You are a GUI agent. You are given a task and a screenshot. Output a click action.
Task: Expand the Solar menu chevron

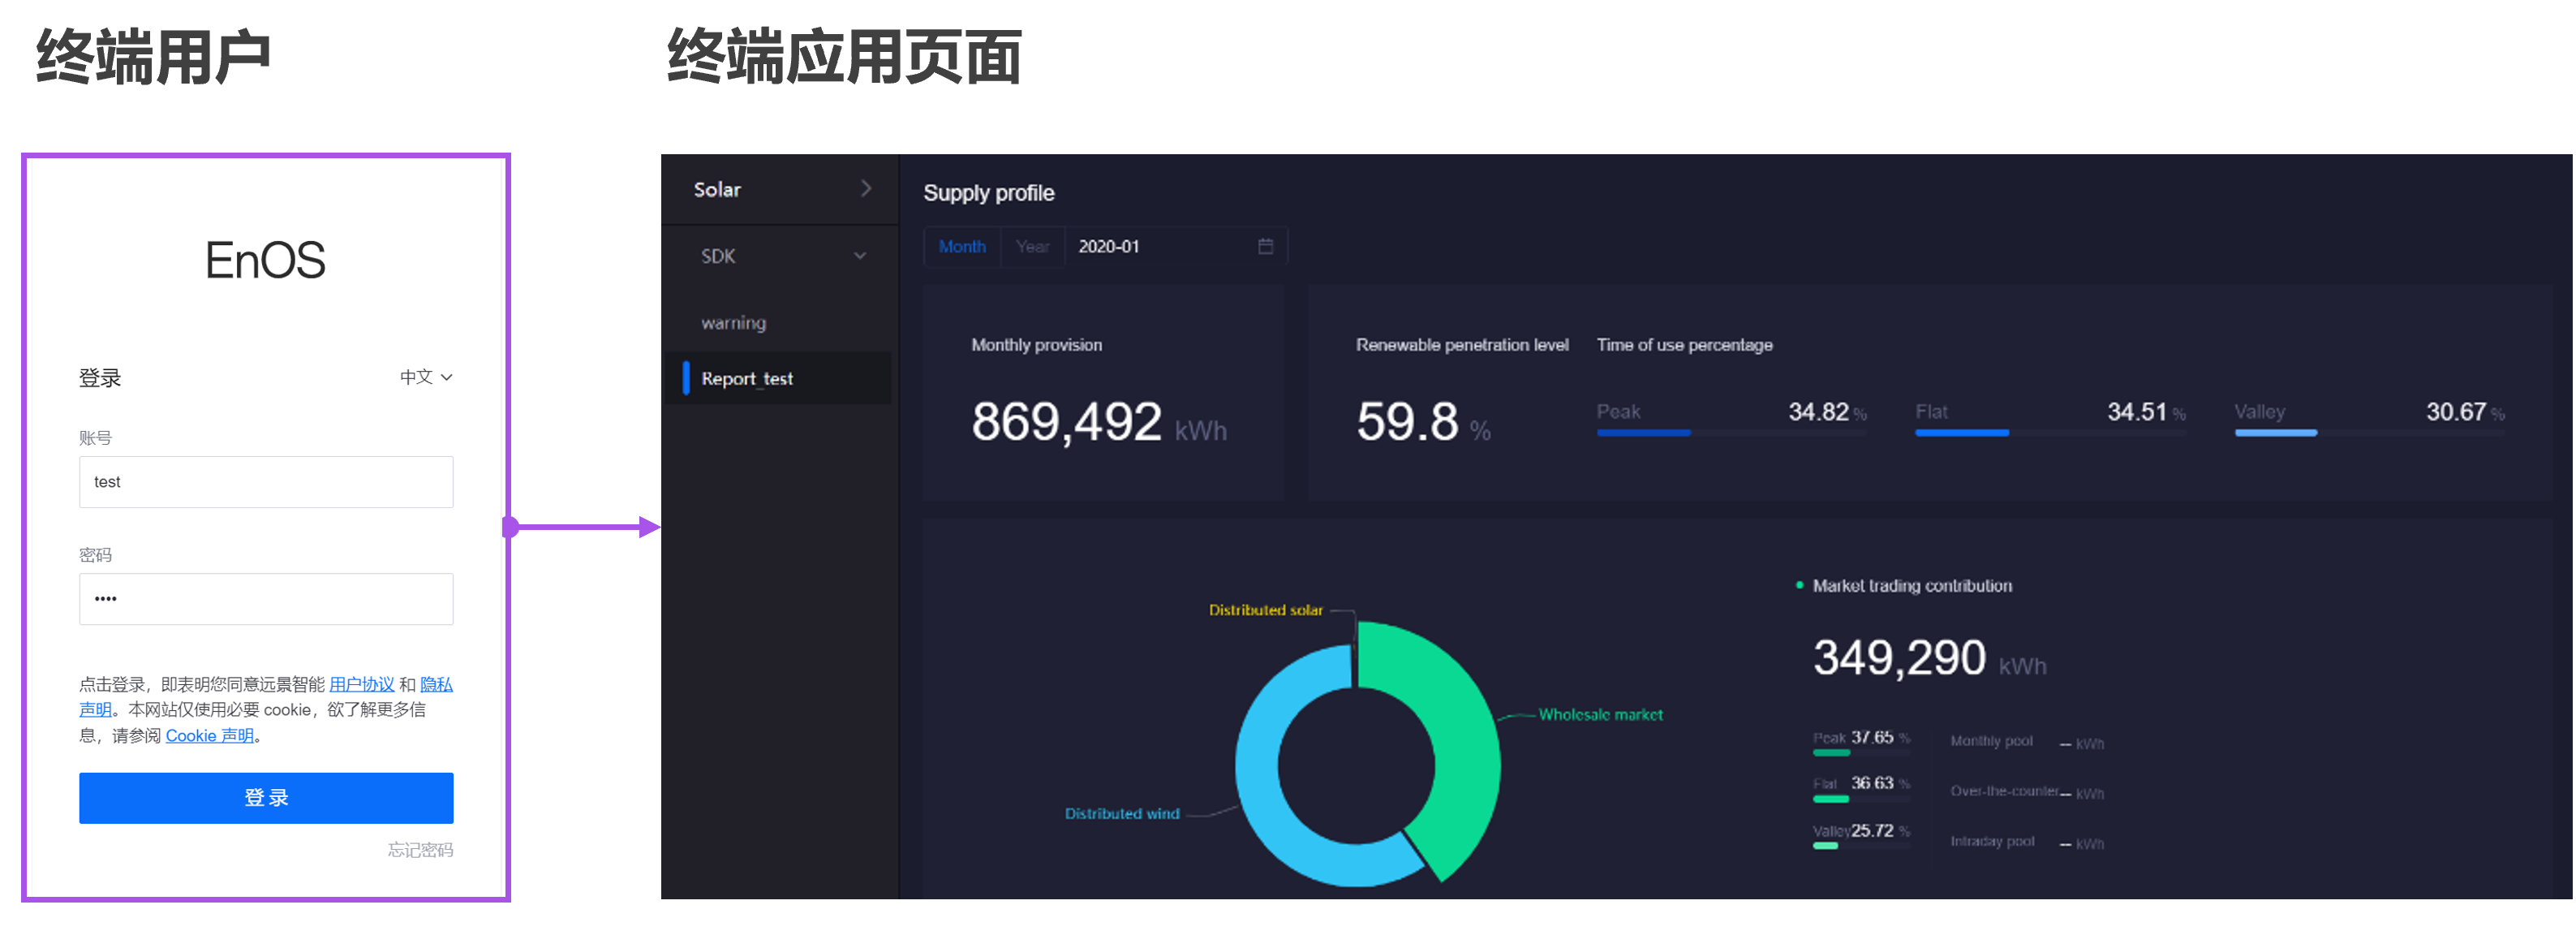(x=866, y=188)
